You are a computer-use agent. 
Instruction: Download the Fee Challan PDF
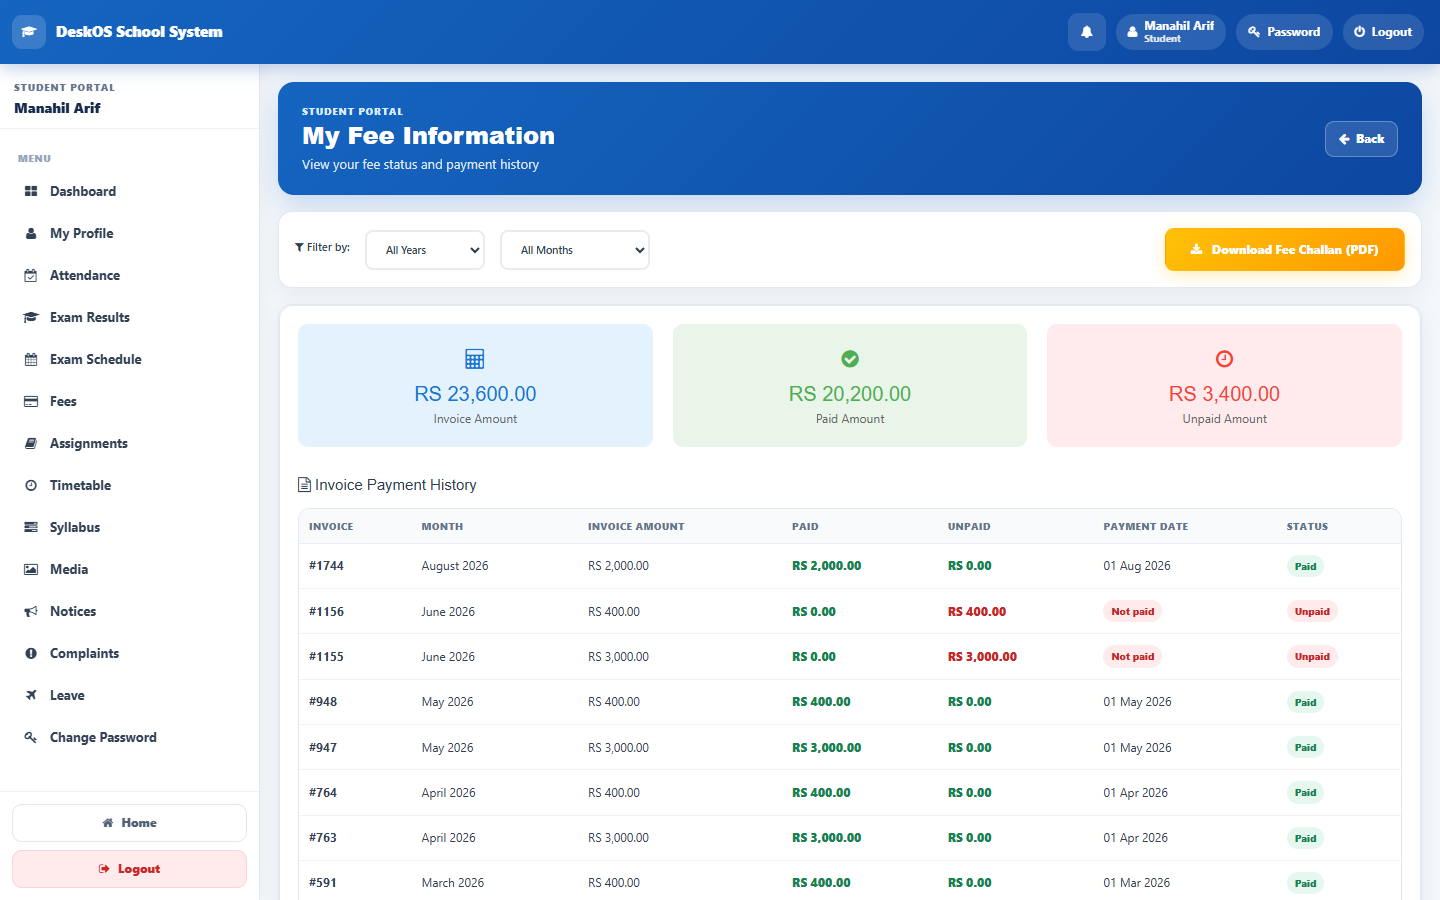point(1285,250)
